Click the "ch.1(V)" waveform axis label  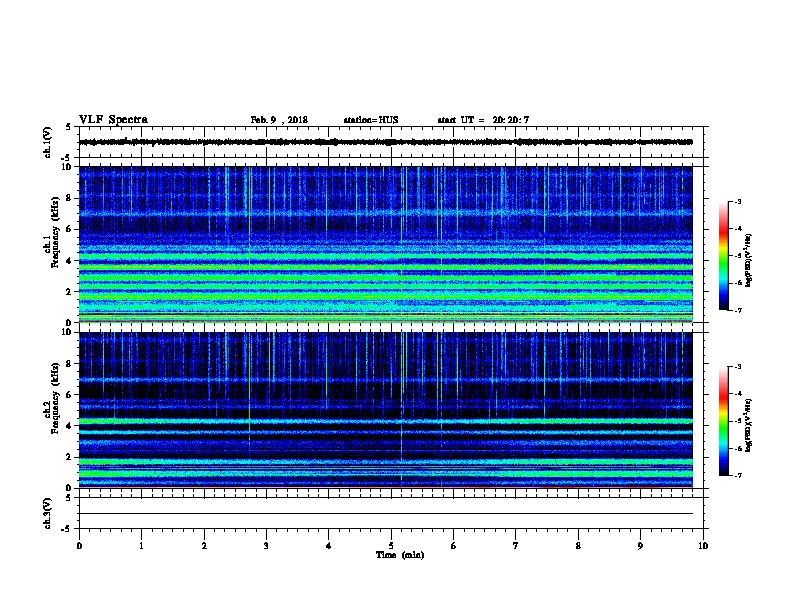[47, 142]
